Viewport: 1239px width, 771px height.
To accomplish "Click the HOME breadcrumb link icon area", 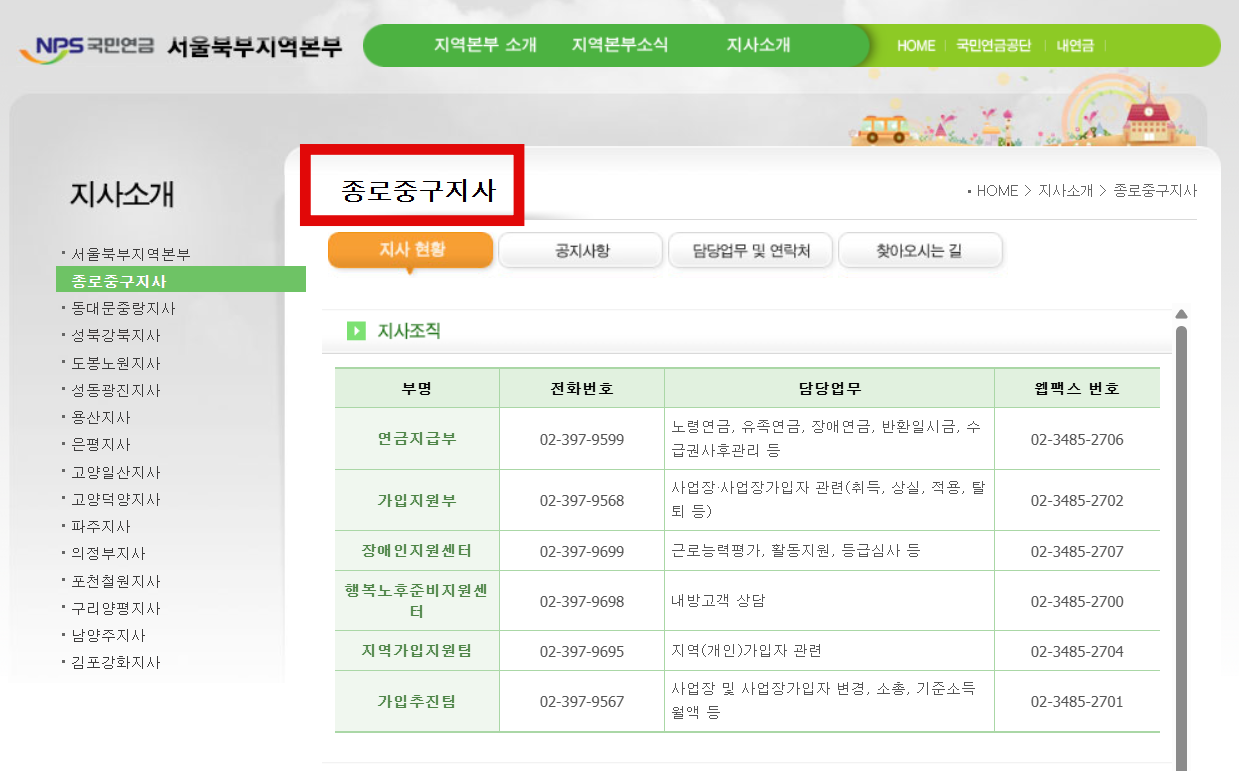I will tap(997, 191).
